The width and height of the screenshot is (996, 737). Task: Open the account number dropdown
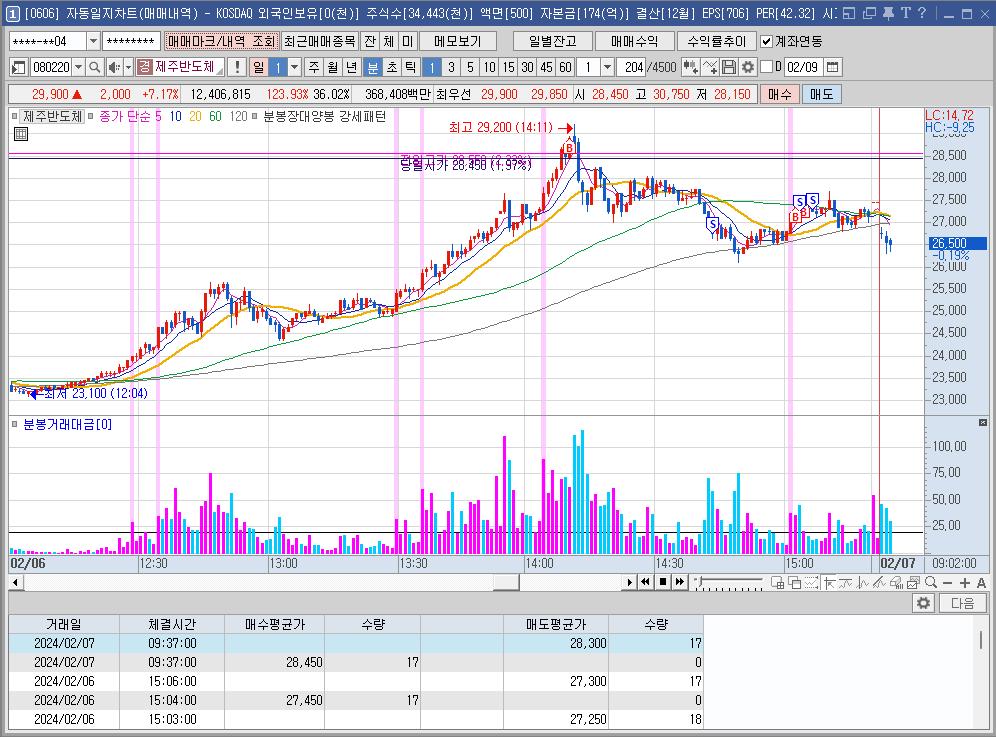point(93,41)
